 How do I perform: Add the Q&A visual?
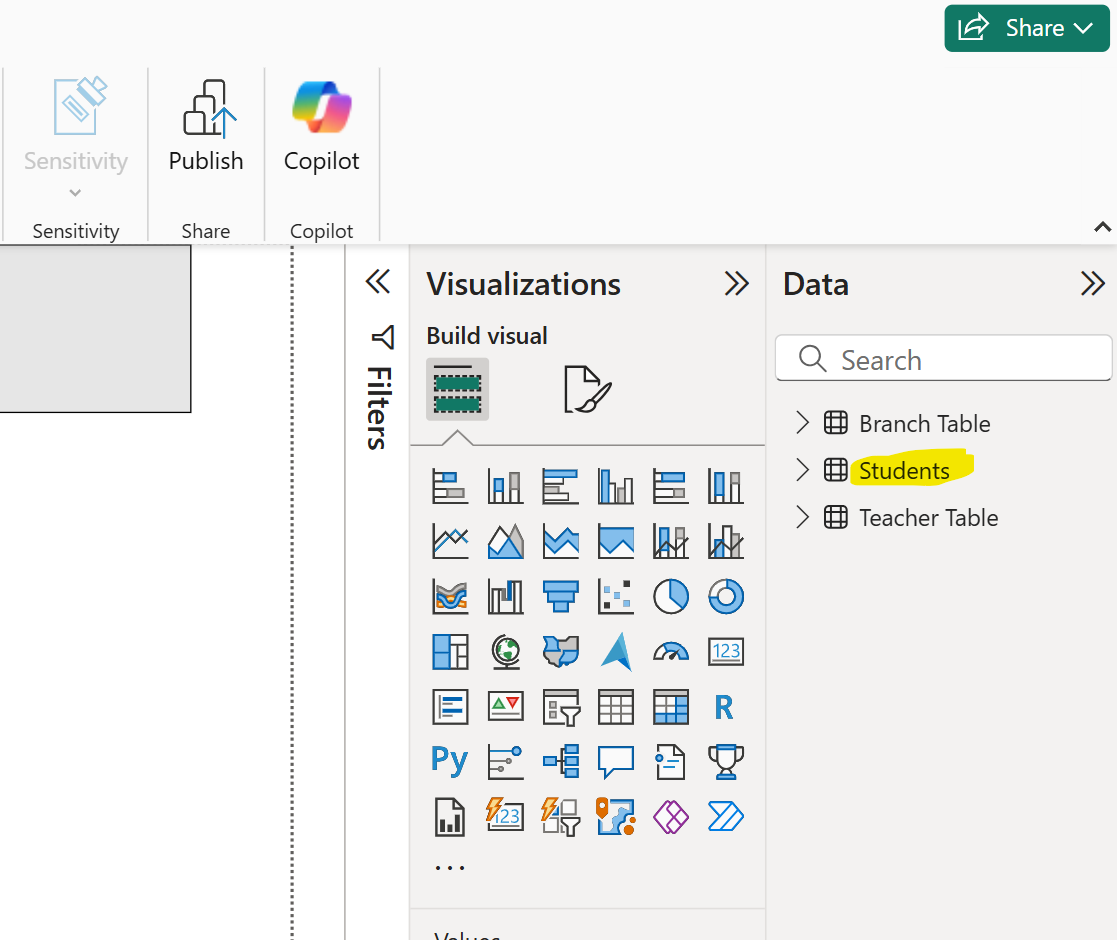point(615,761)
